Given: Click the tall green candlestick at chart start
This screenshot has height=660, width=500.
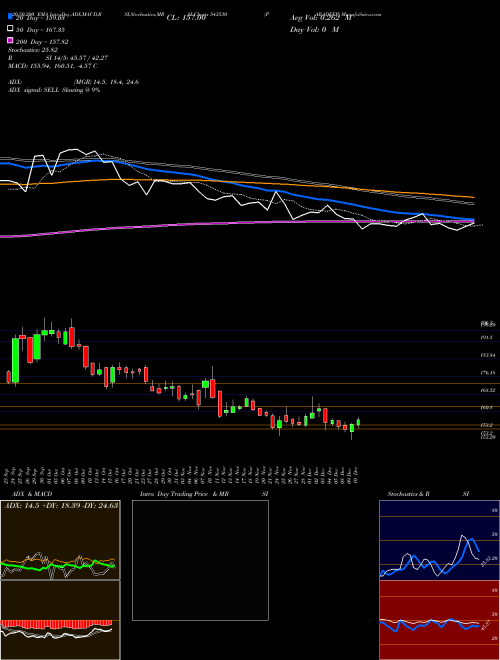Looking at the screenshot, I should [x=16, y=360].
